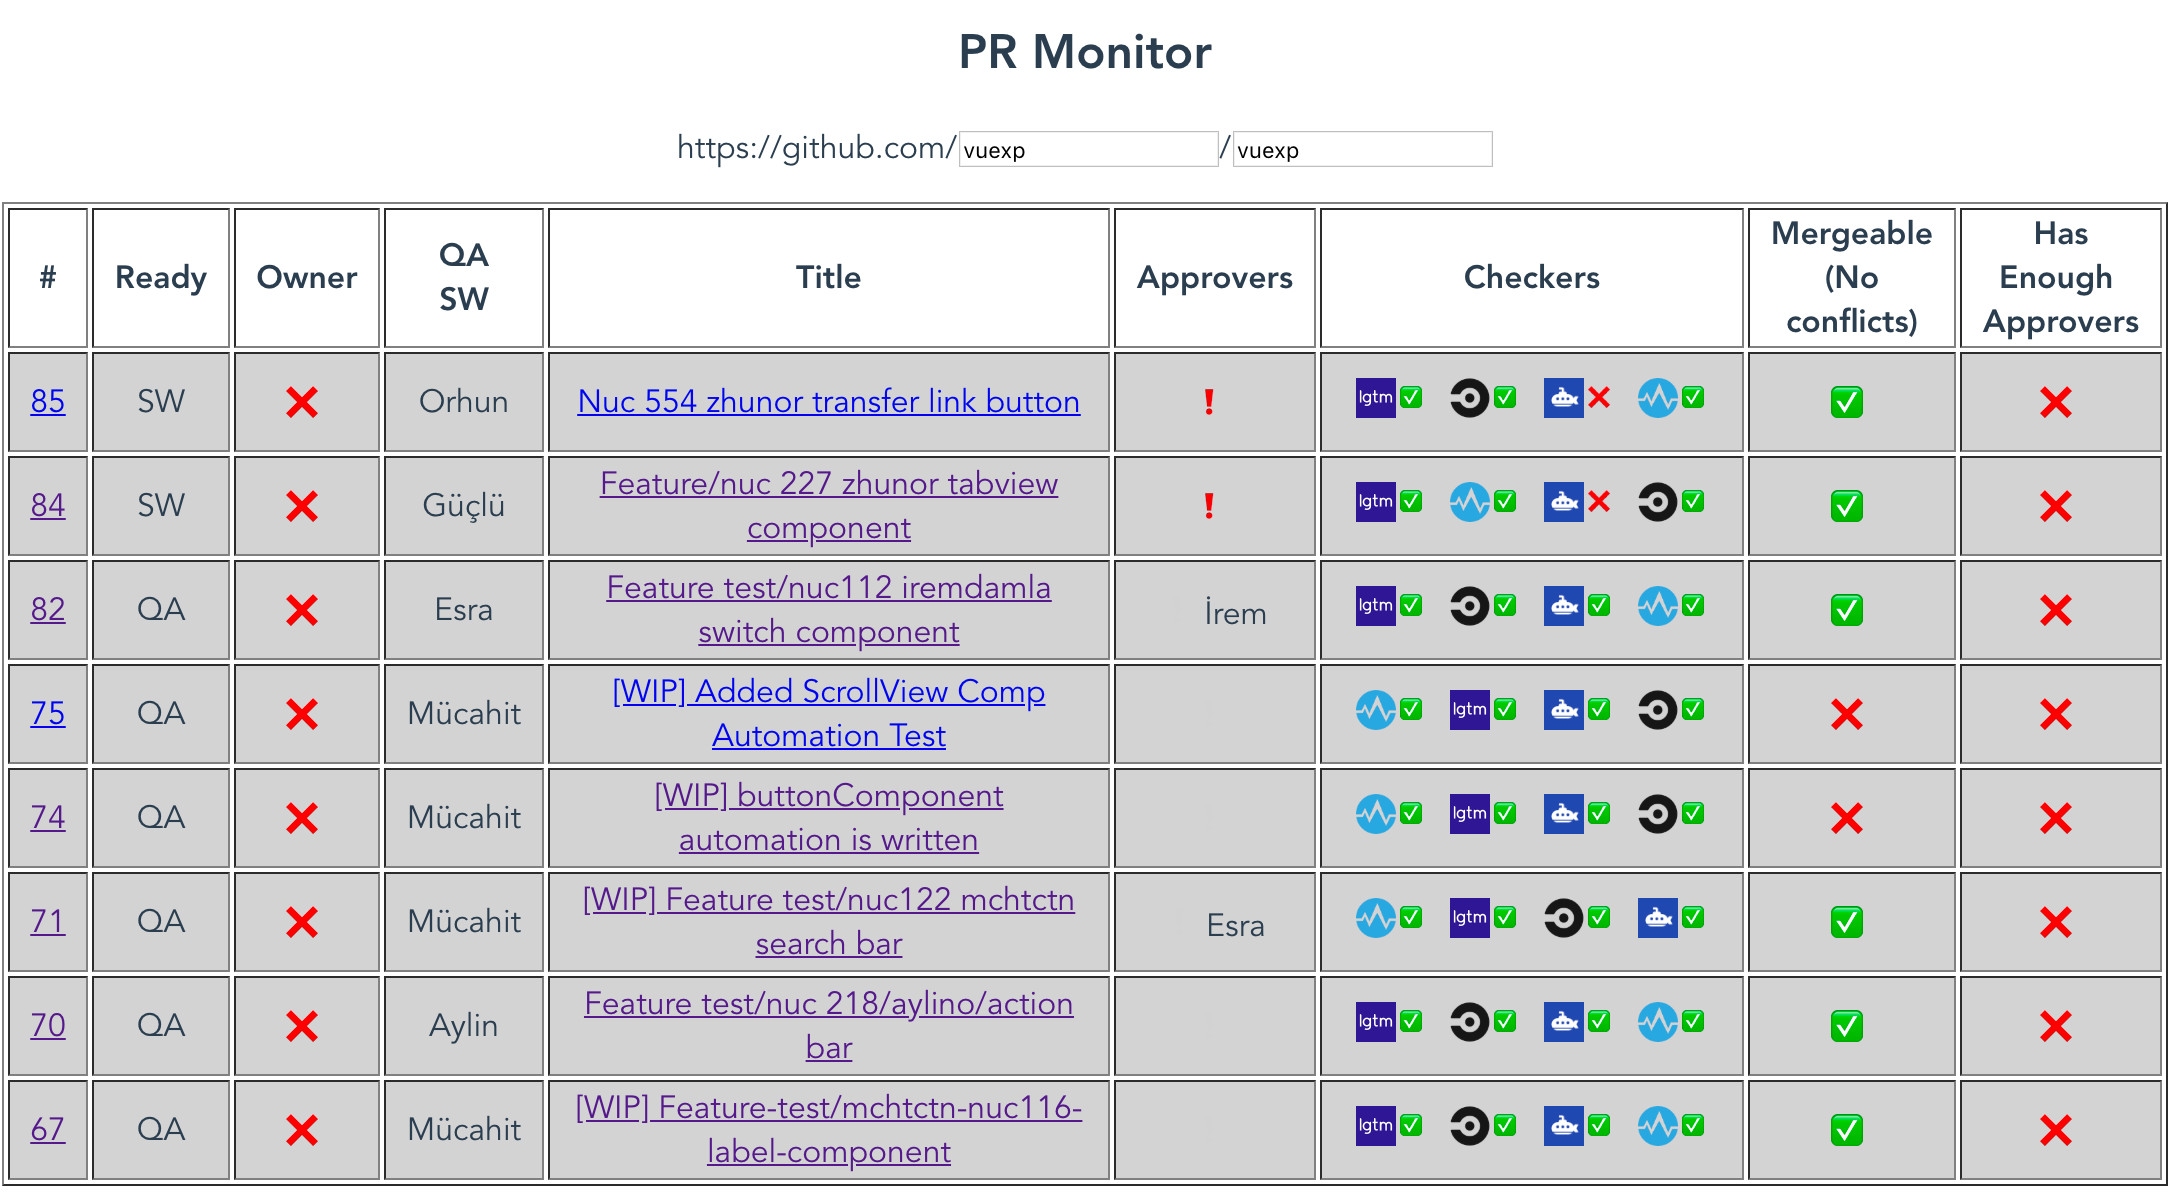Click the blue pulse checker icon for PR 67

(x=1657, y=1126)
